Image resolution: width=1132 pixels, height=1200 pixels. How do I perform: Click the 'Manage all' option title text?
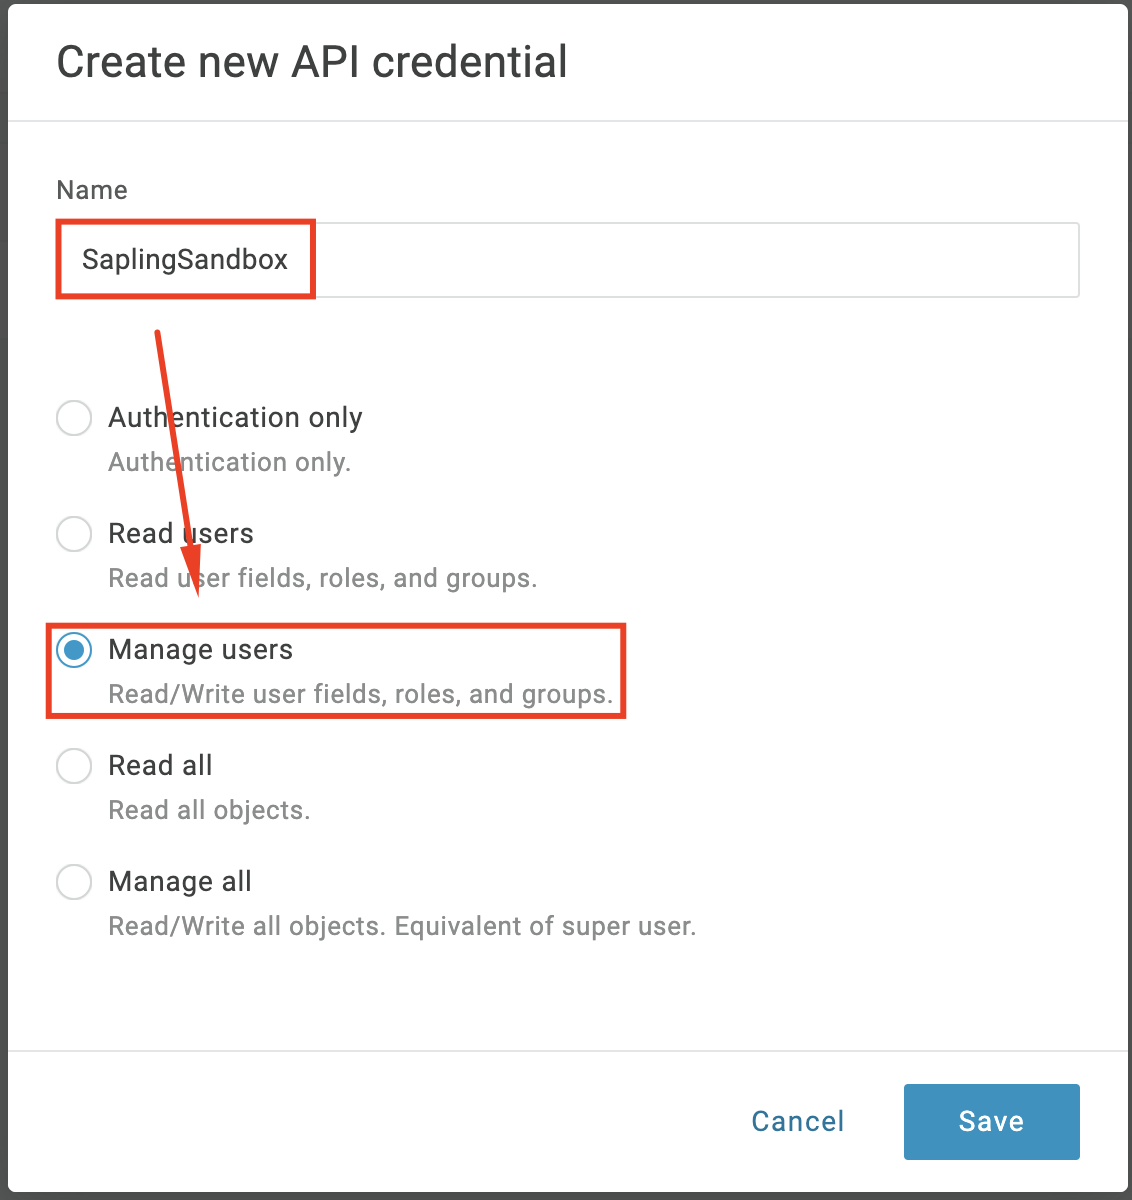coord(180,882)
